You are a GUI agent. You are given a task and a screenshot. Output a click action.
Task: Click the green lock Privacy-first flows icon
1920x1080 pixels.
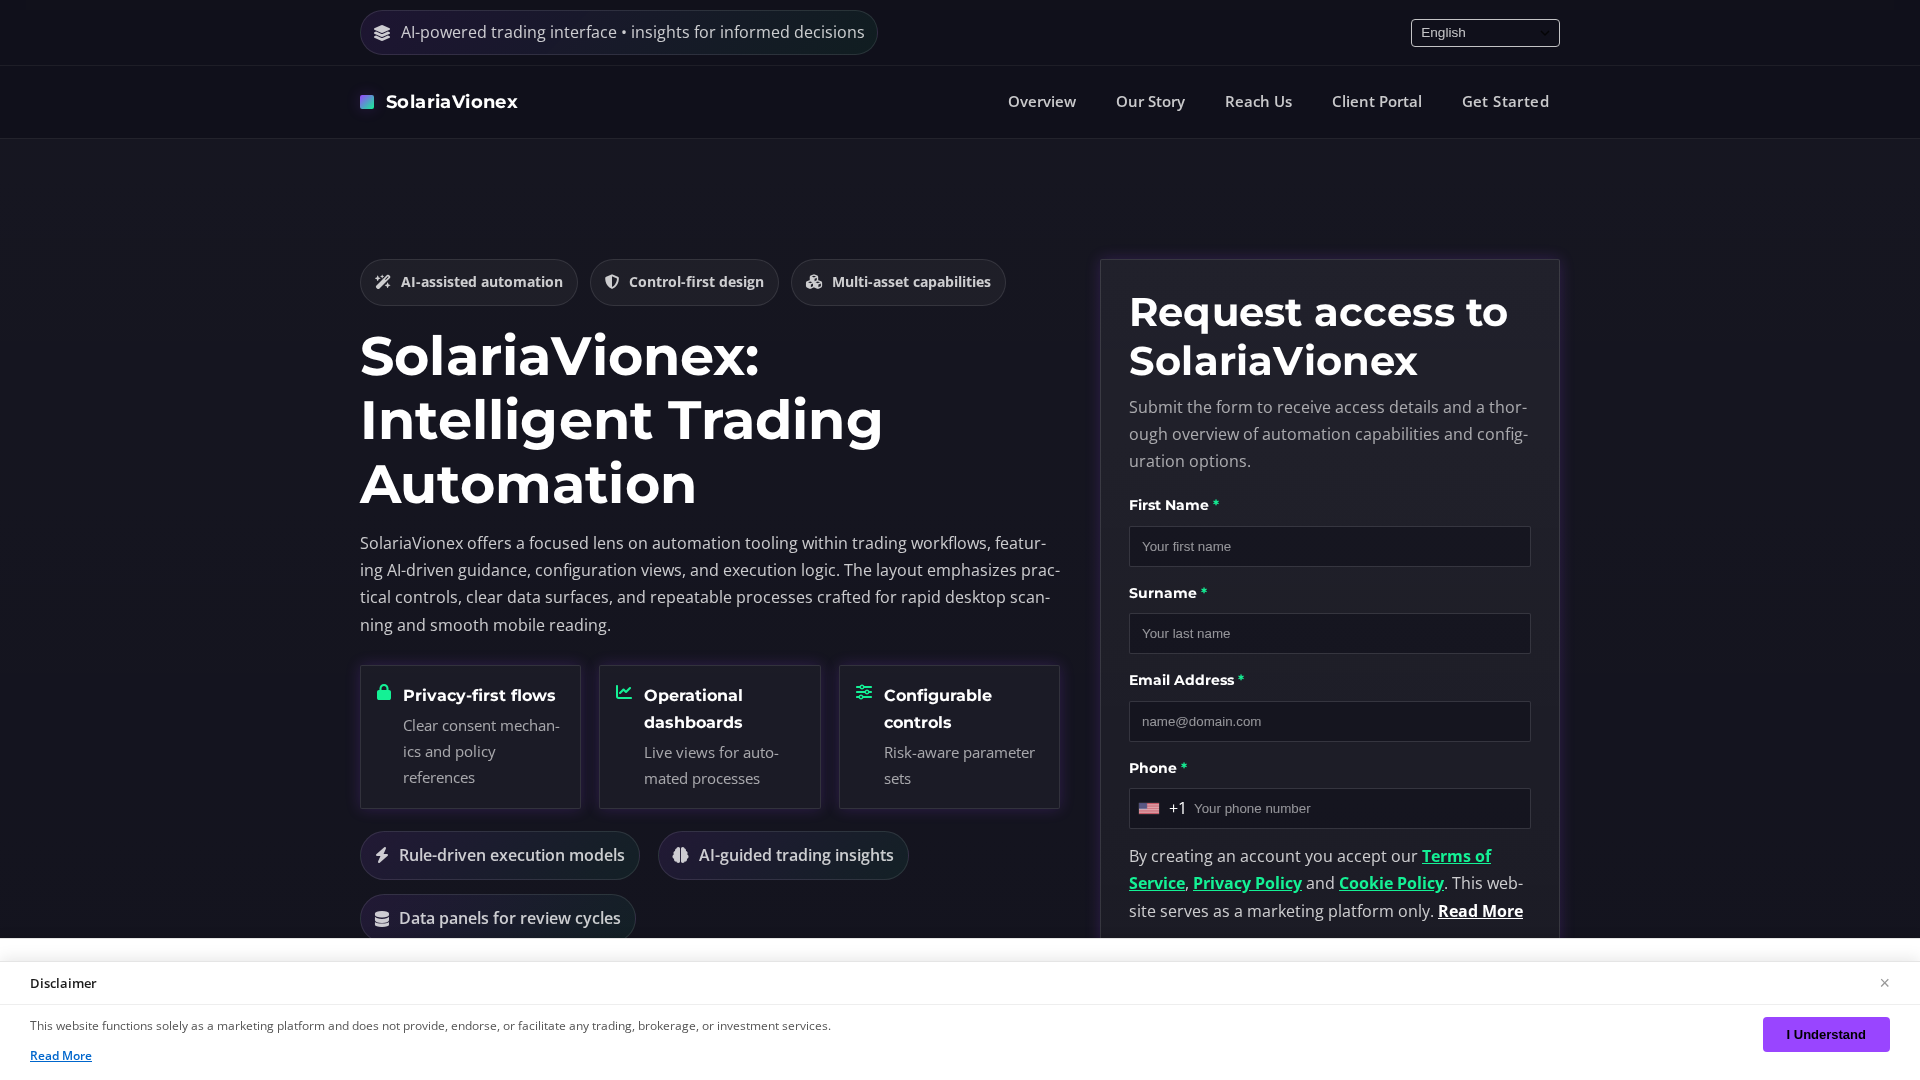(x=384, y=692)
